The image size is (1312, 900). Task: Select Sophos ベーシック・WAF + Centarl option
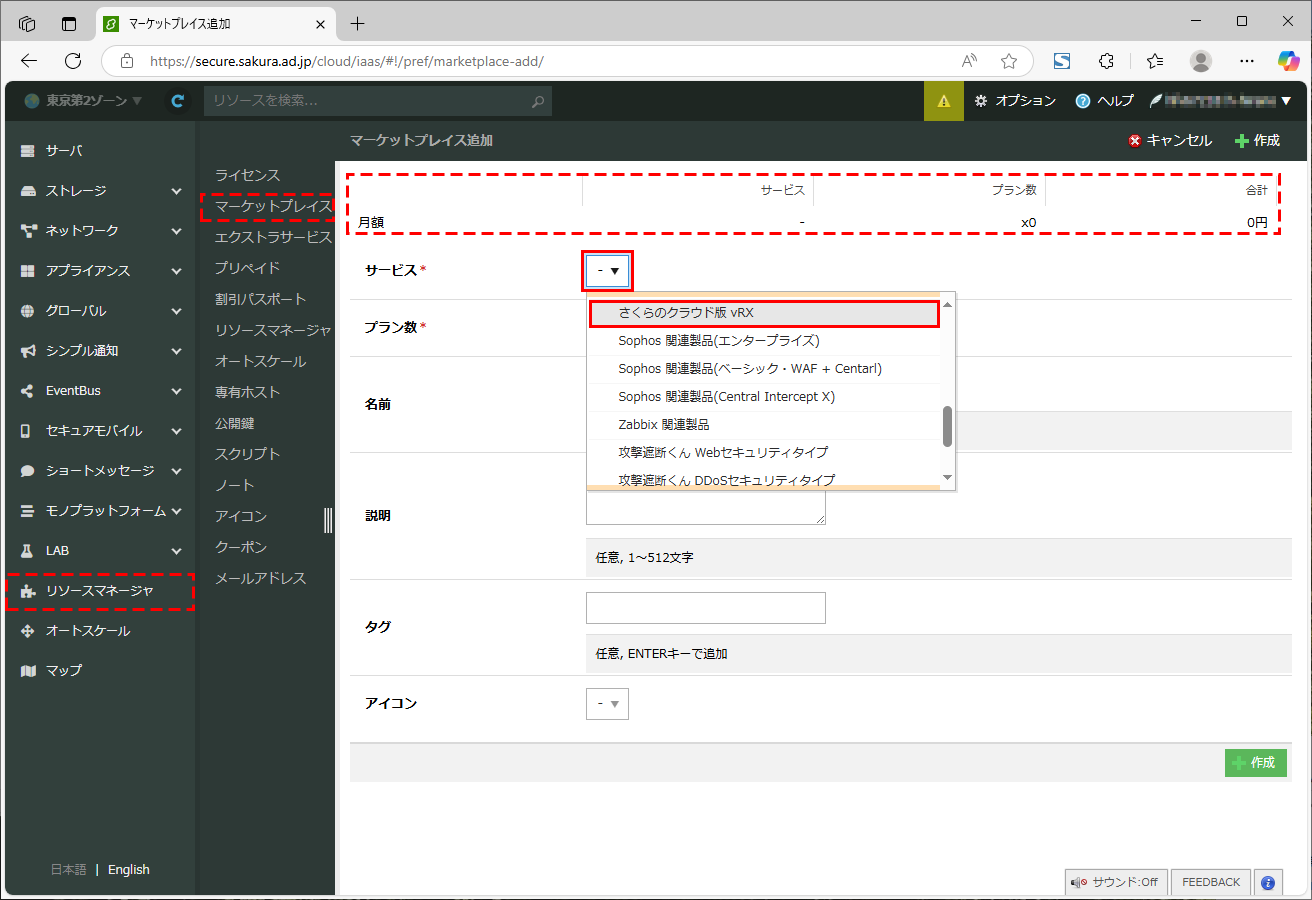point(764,369)
